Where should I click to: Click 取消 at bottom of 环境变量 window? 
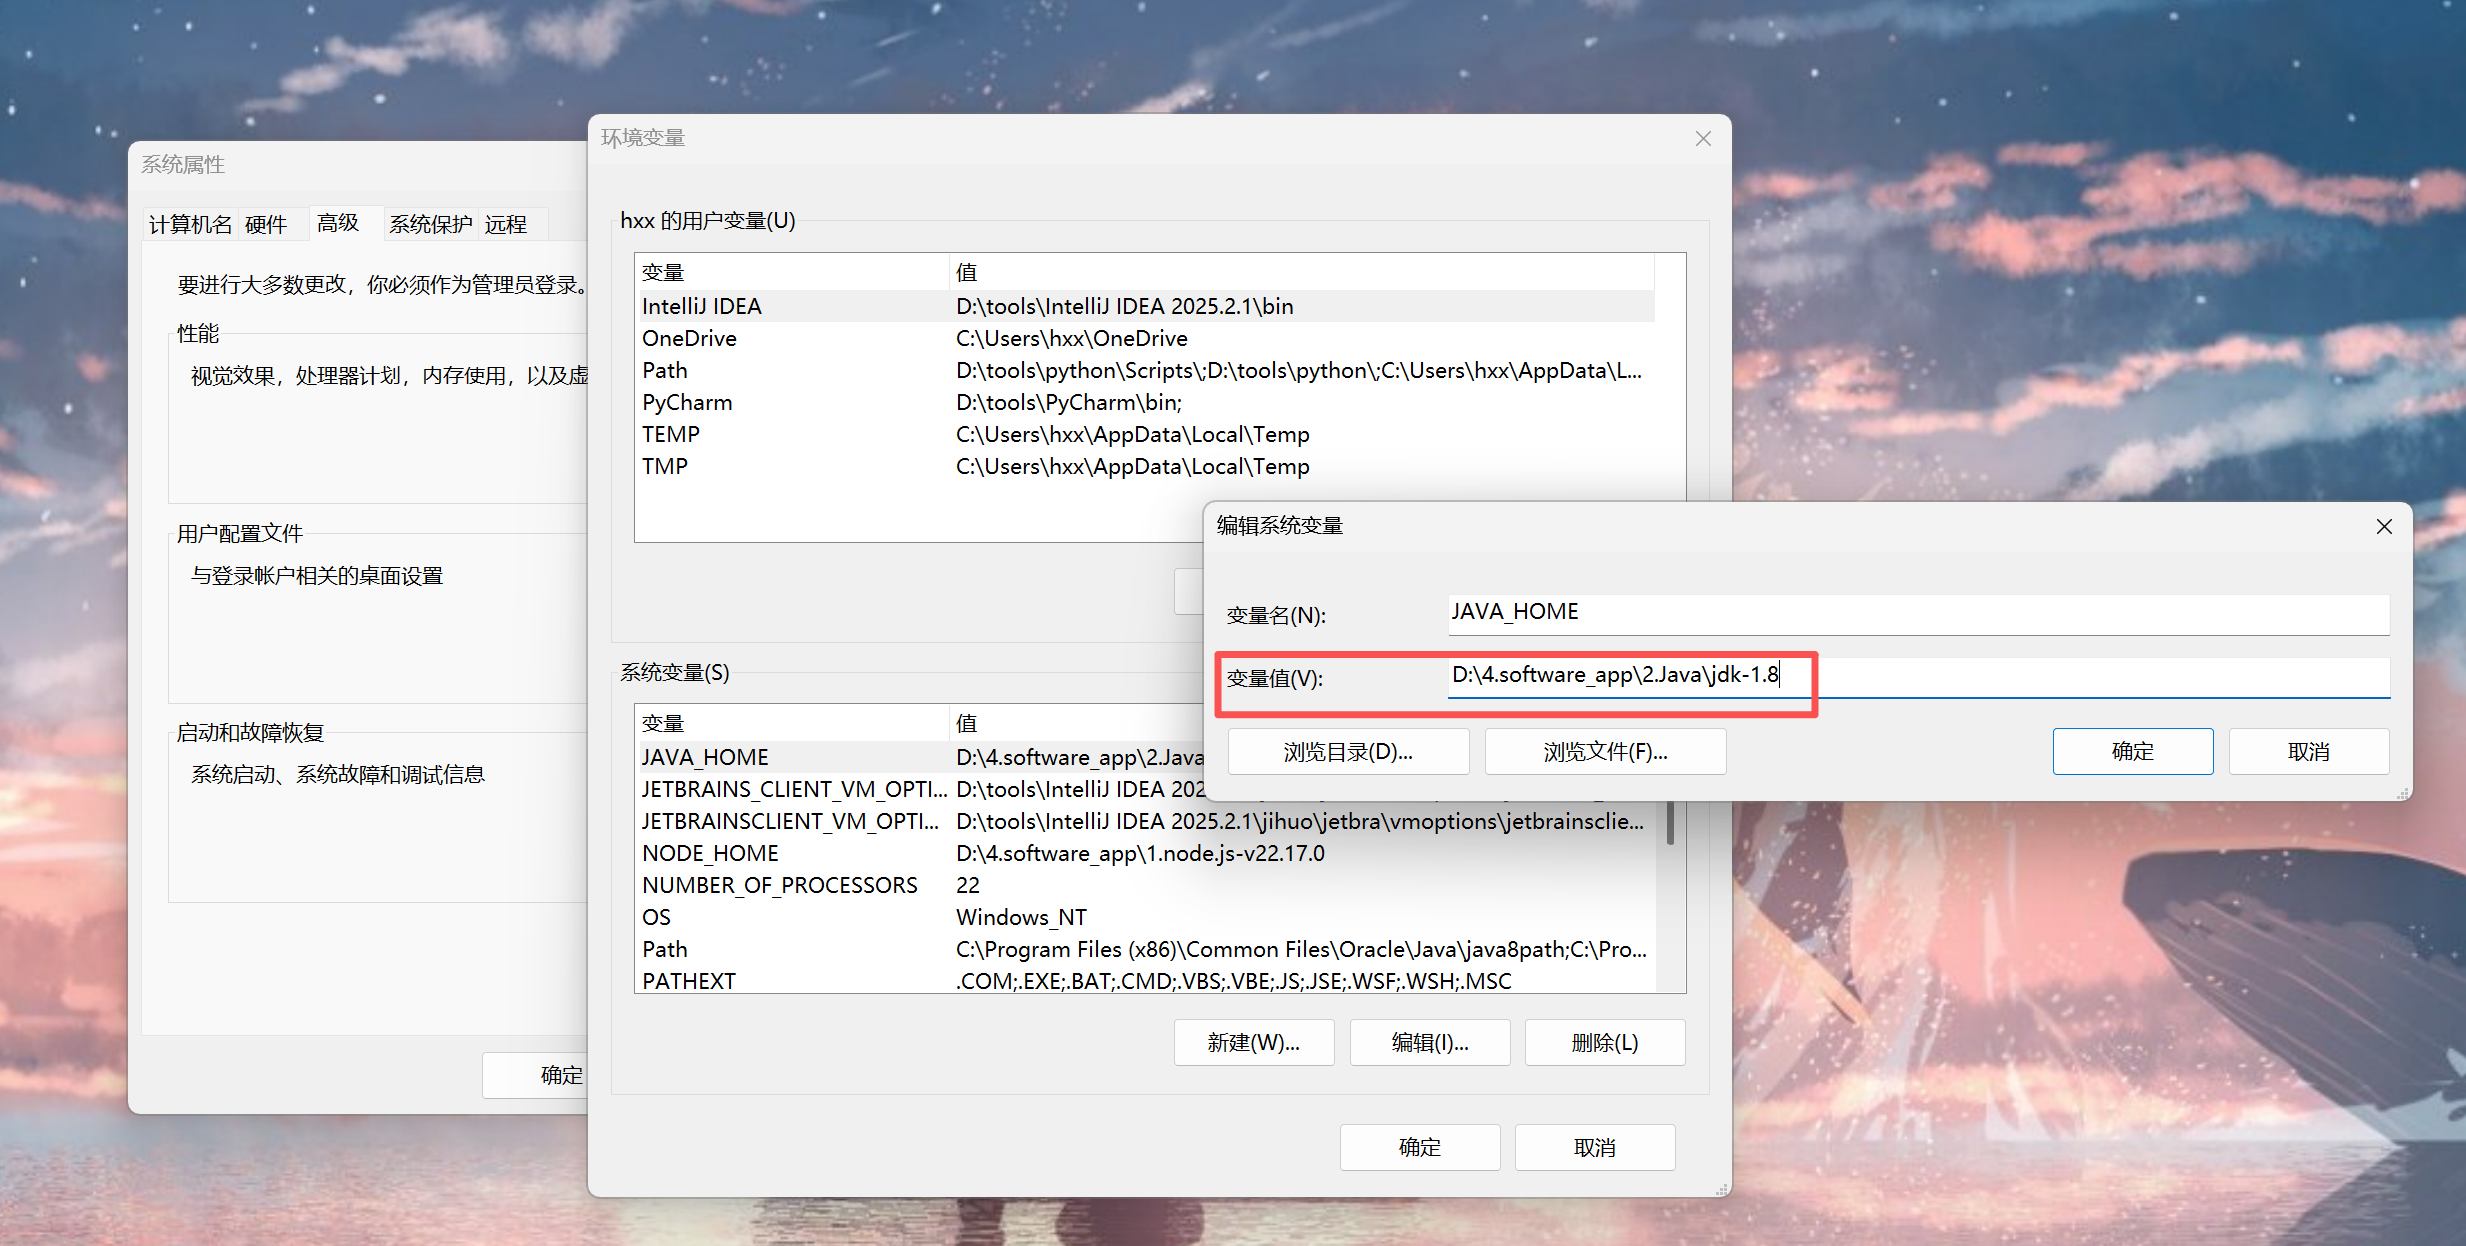click(x=1594, y=1148)
